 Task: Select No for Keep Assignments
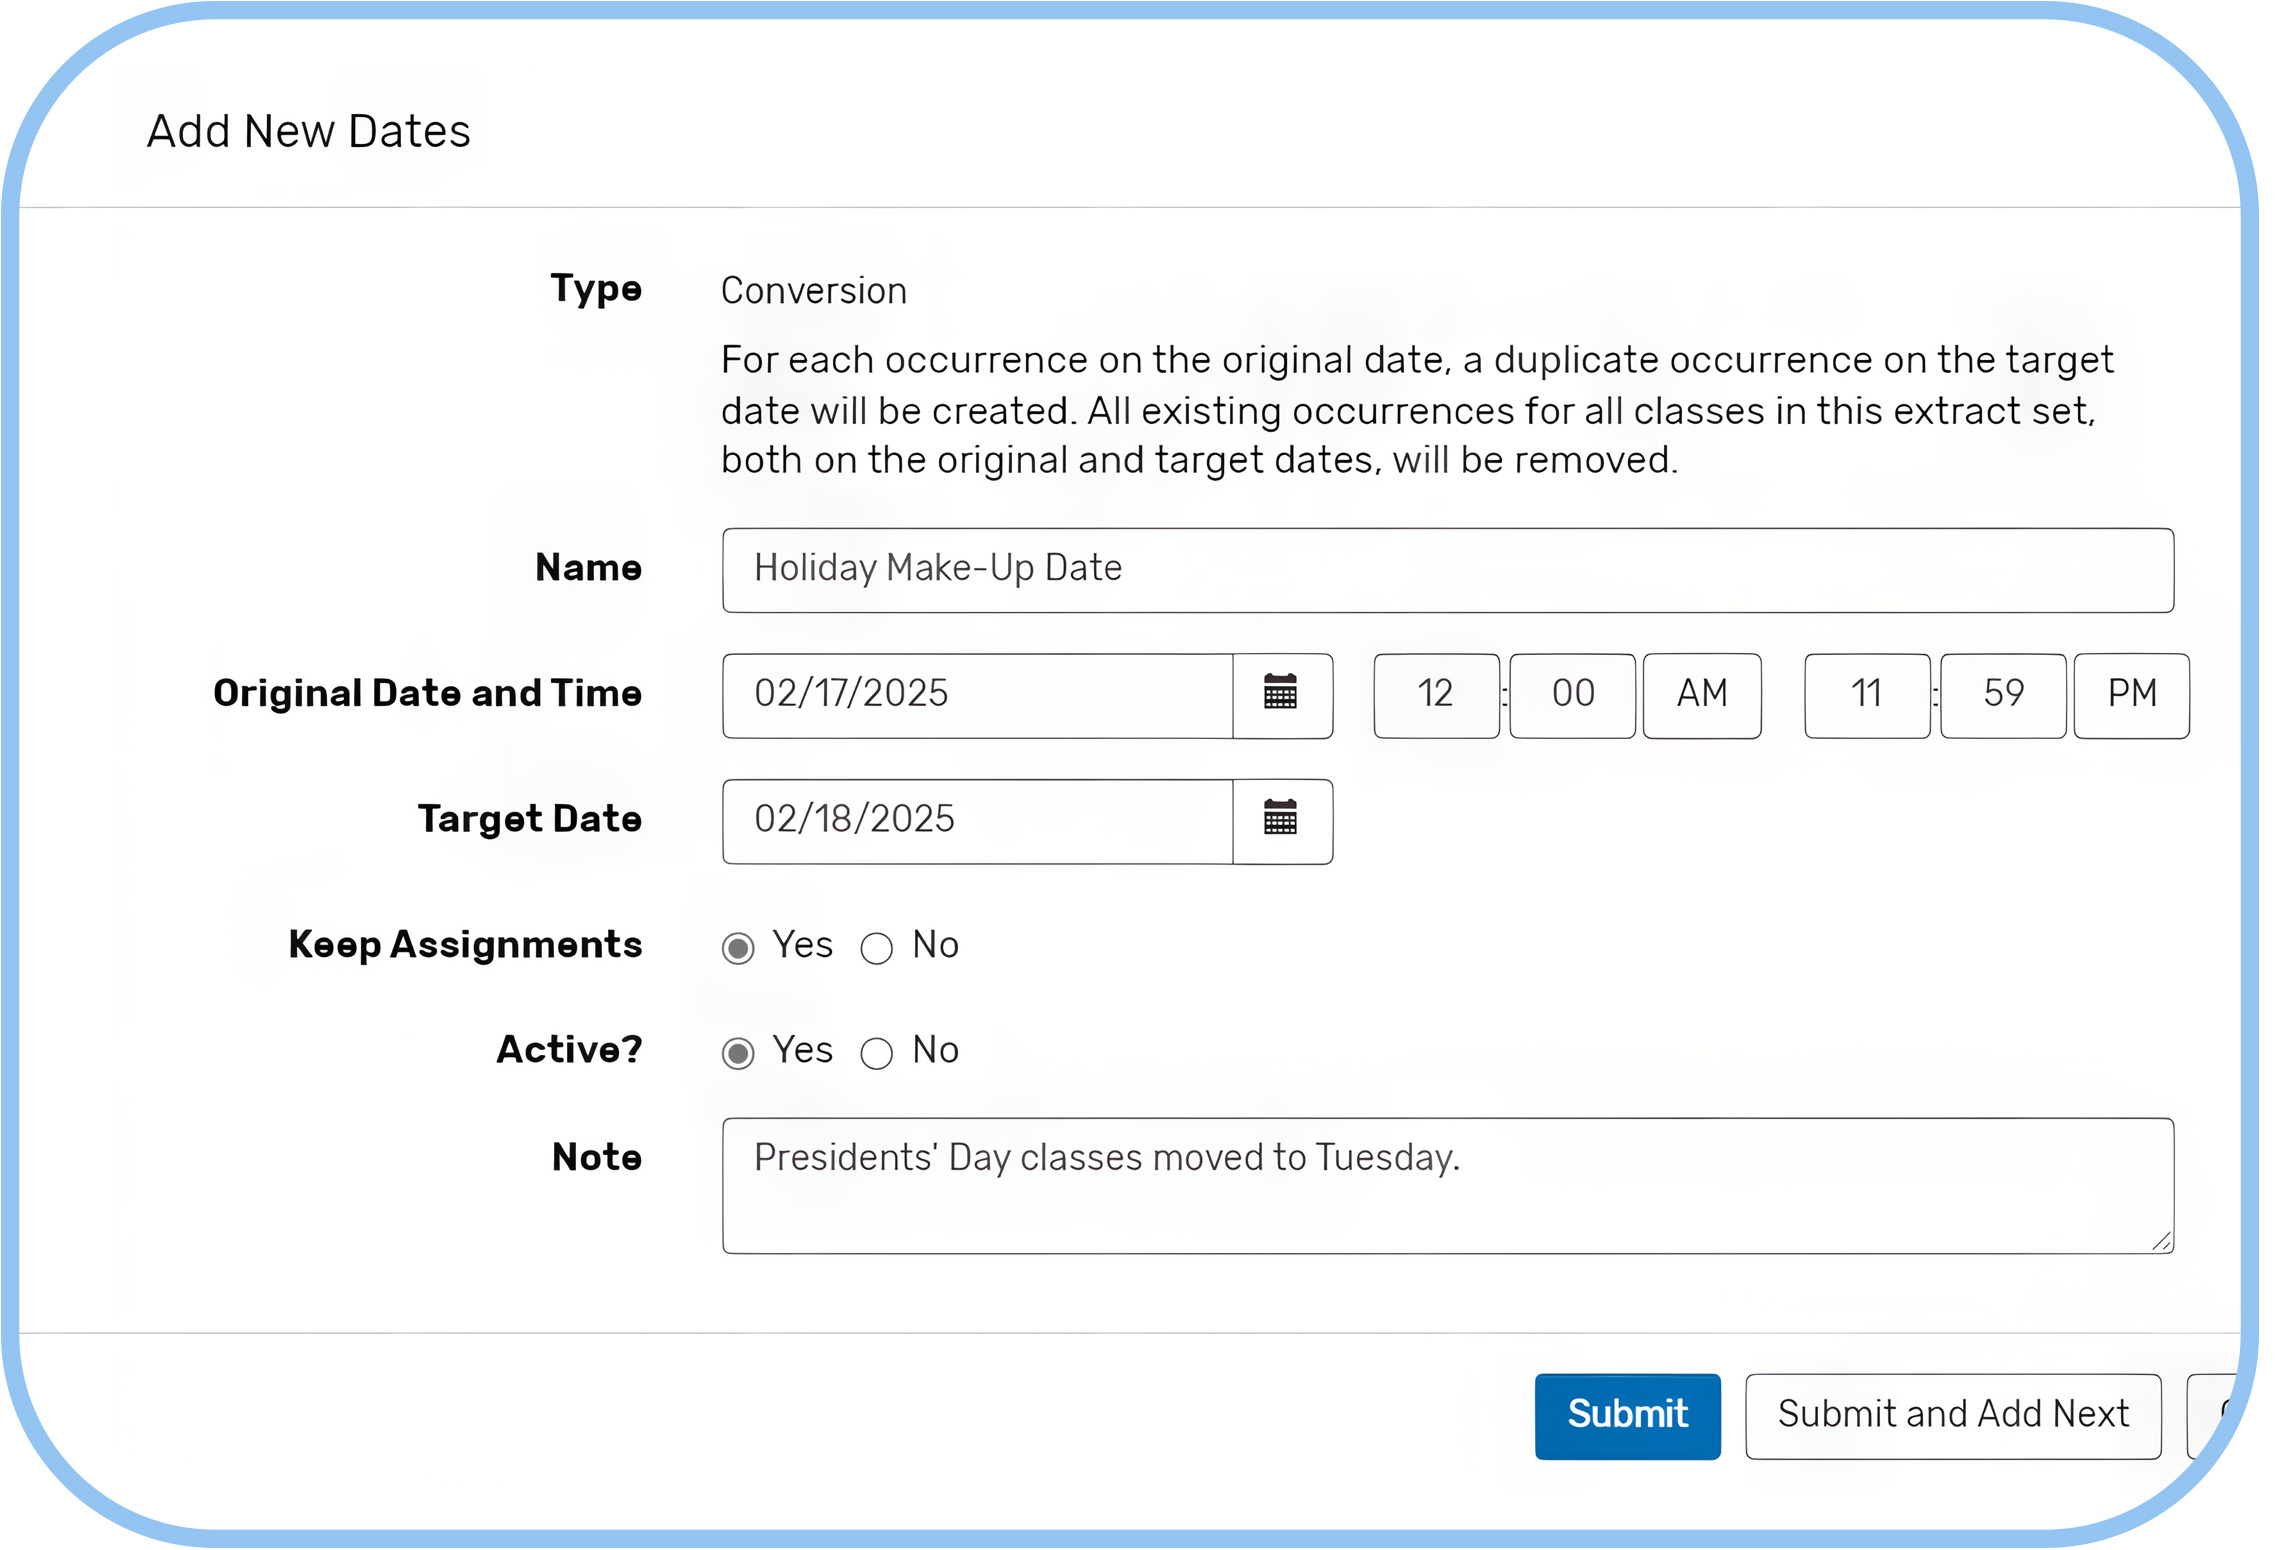coord(876,948)
